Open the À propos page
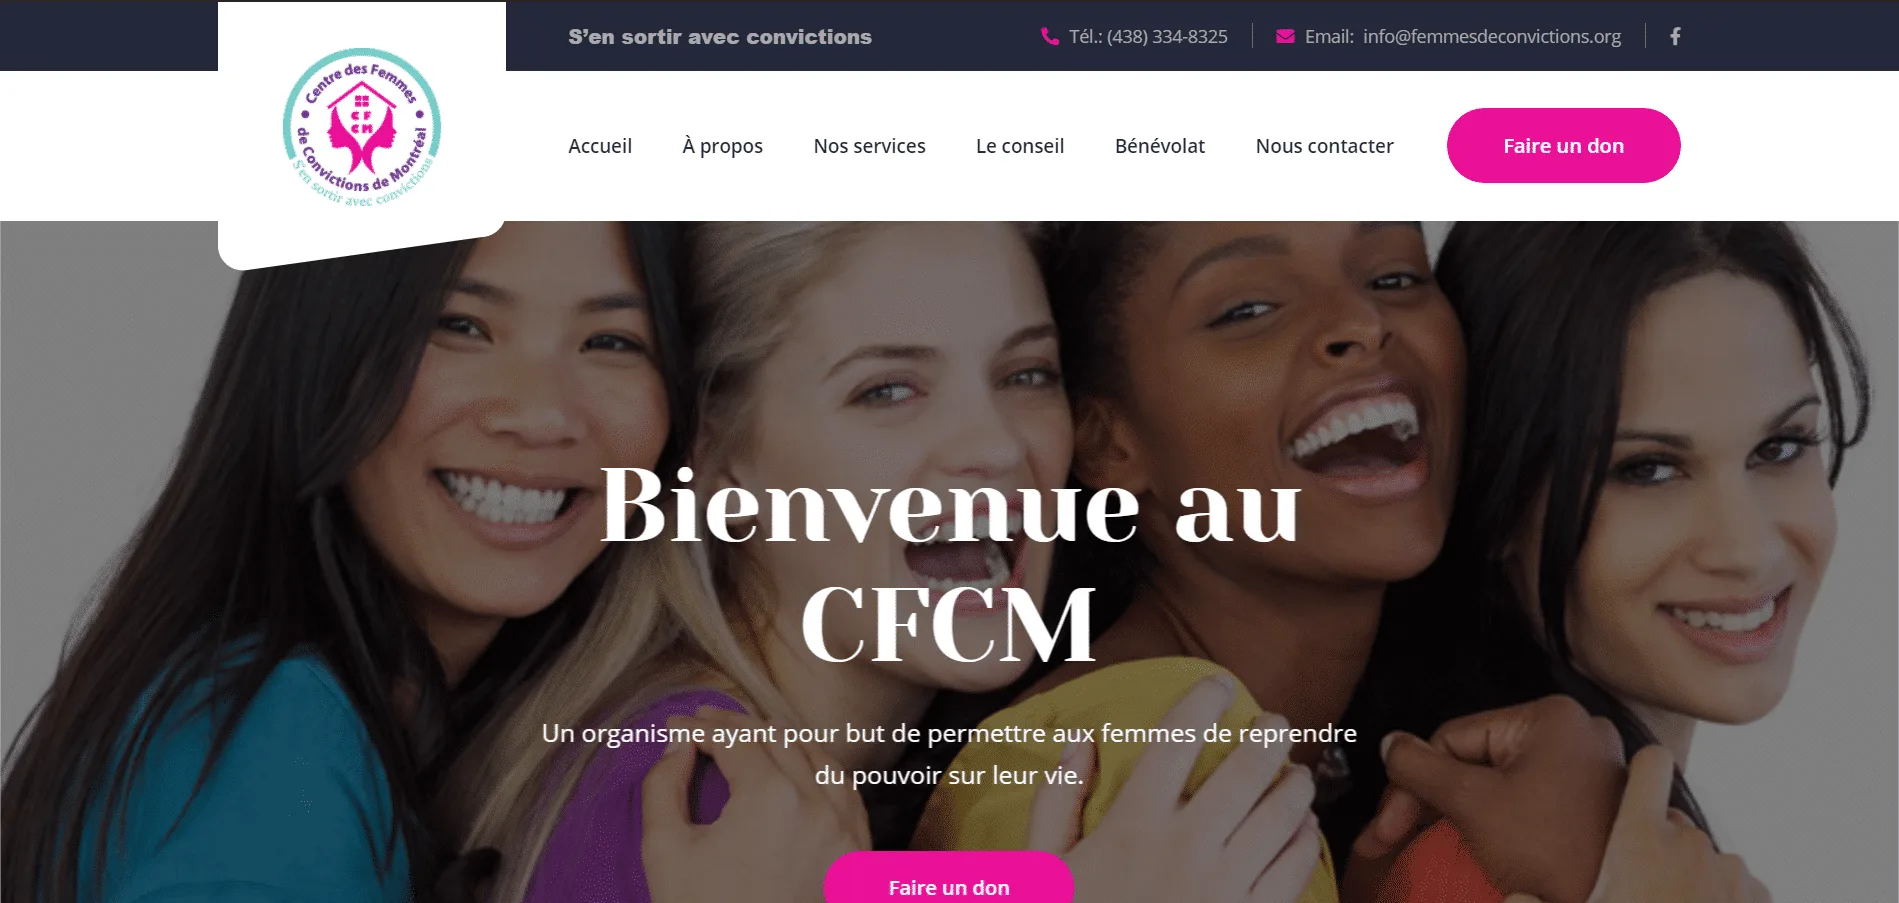The image size is (1899, 903). [722, 146]
